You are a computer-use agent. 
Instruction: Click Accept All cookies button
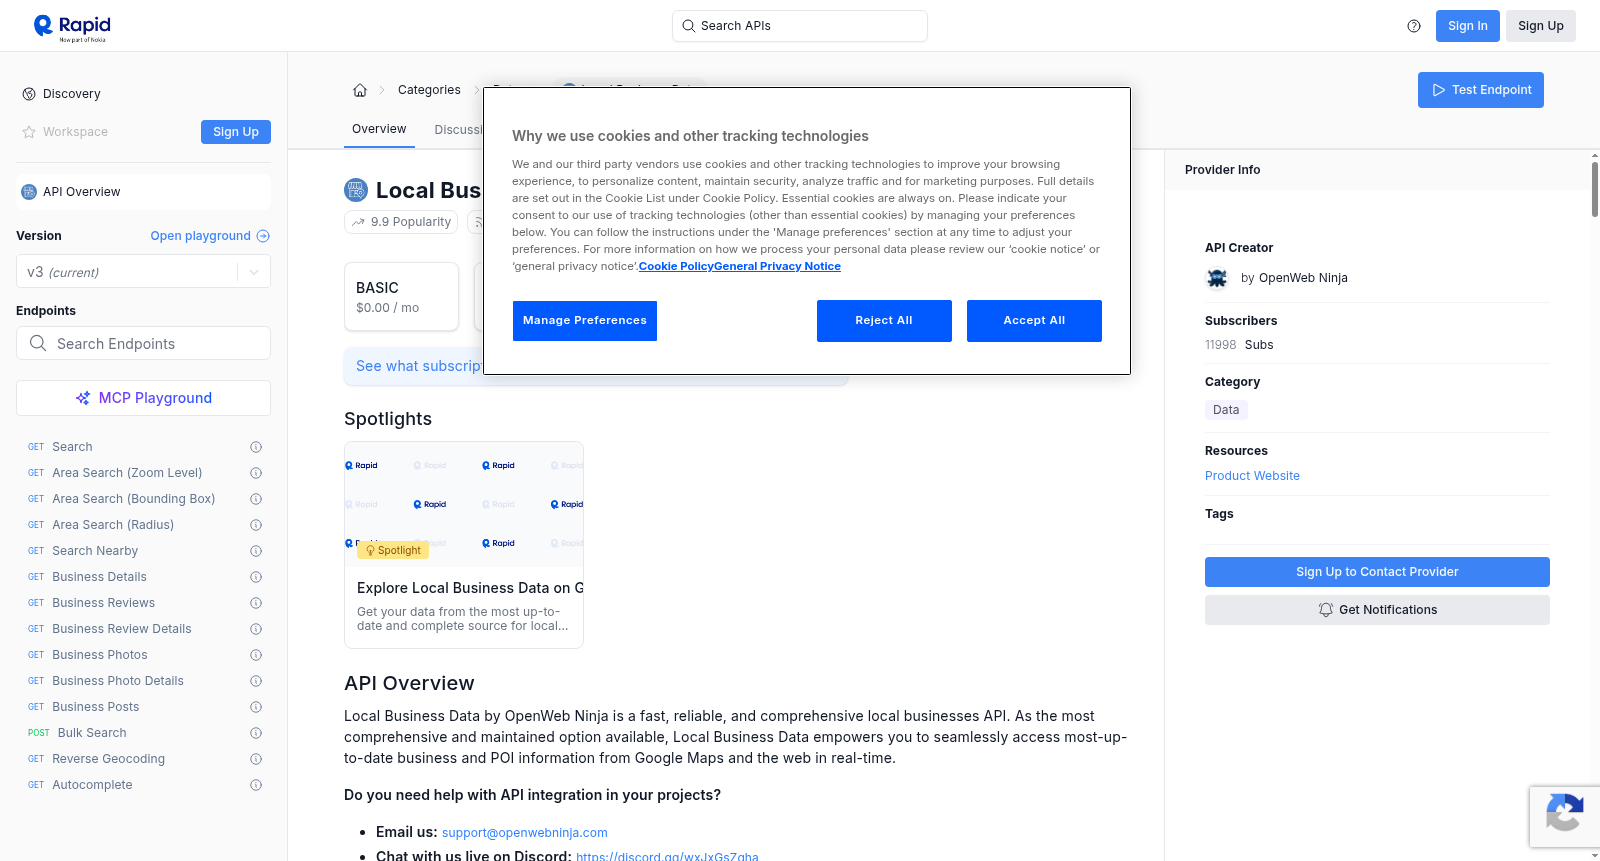pos(1034,321)
